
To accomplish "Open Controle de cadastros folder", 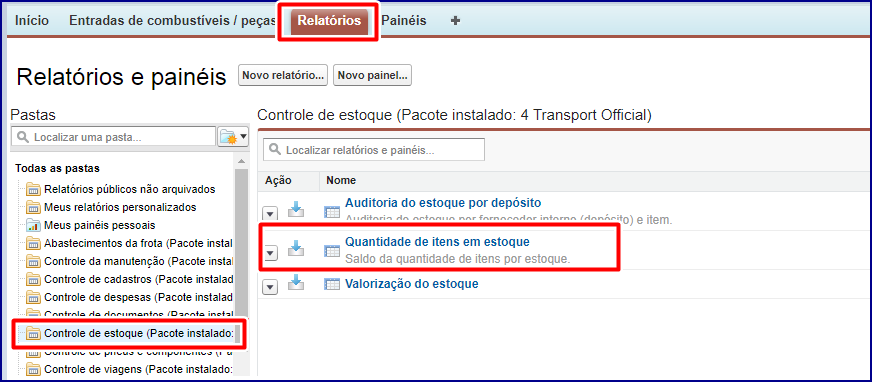I will point(138,279).
